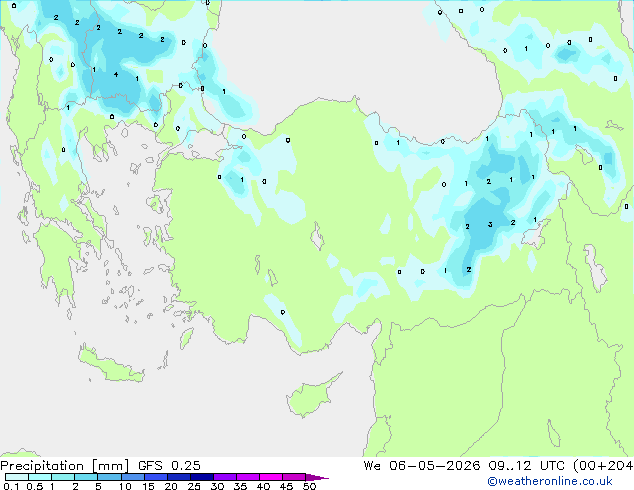Click the precipitation value "4" on map
The image size is (634, 490).
pos(116,74)
